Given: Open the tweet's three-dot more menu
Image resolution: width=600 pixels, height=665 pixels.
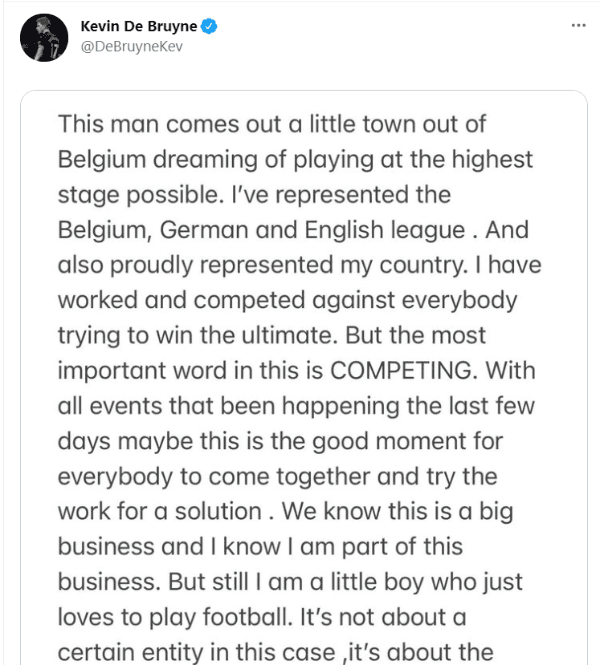Looking at the screenshot, I should pyautogui.click(x=578, y=25).
